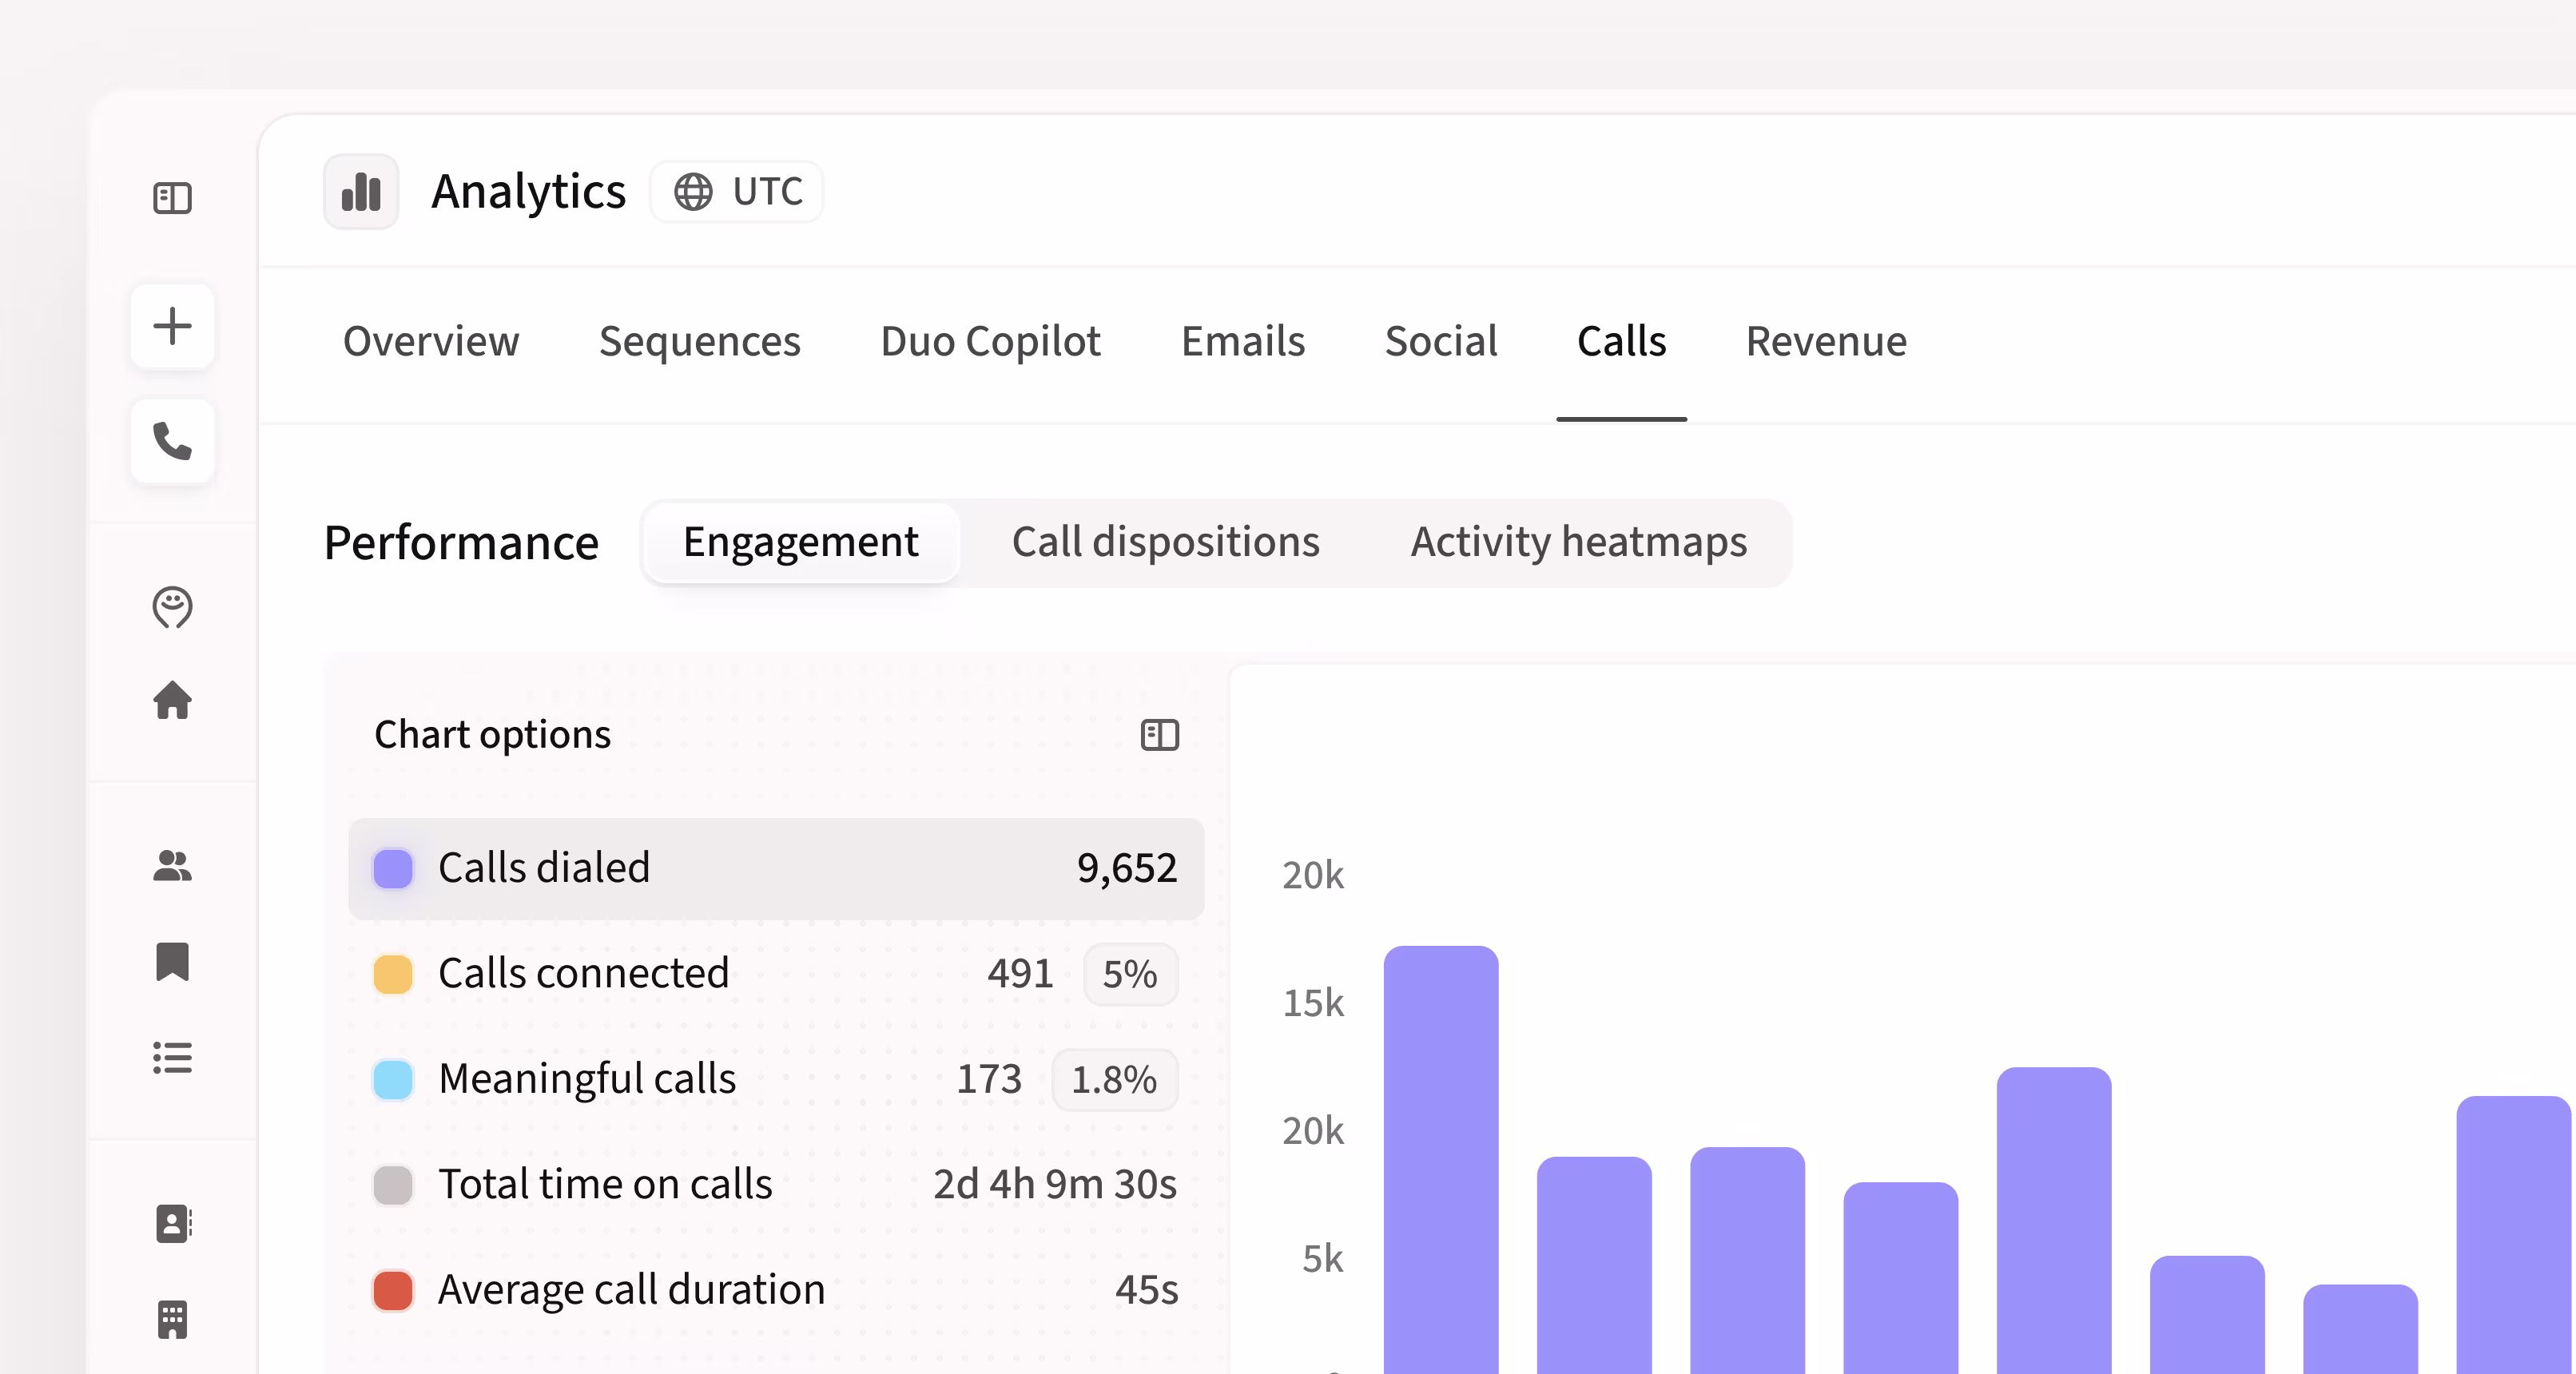Open the building companies icon in sidebar
Viewport: 2576px width, 1374px height.
coord(172,1319)
